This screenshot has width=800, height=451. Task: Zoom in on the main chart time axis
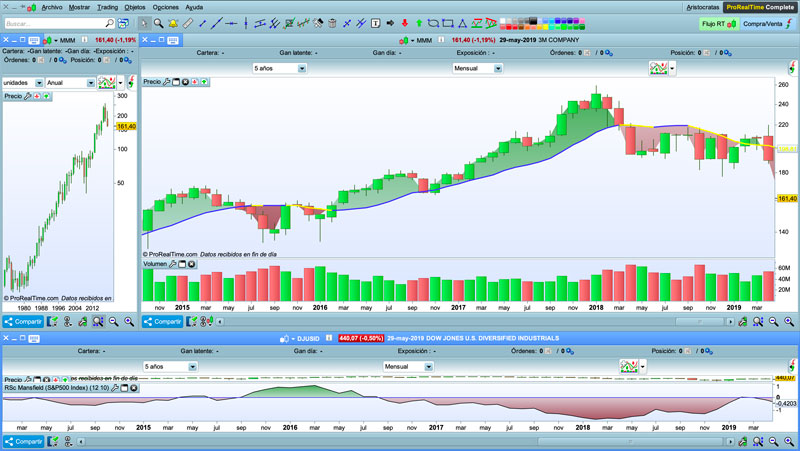coord(789,321)
